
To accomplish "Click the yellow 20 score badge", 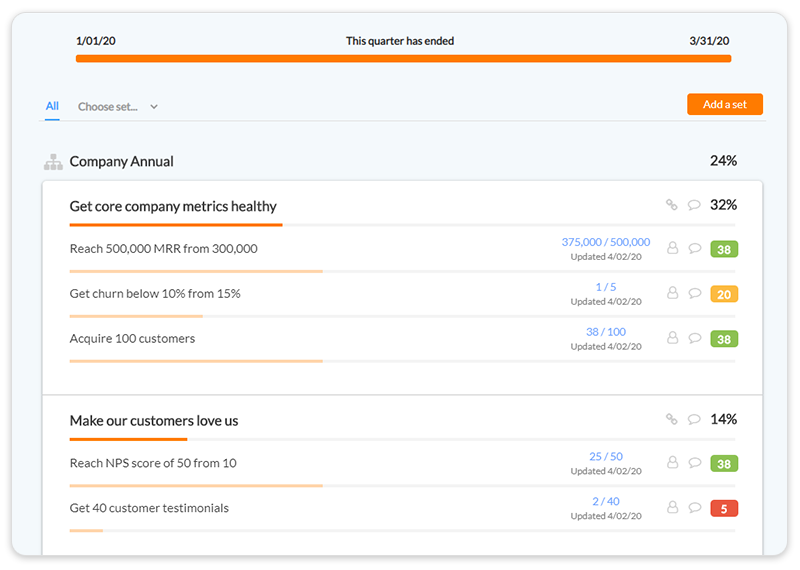I will (x=724, y=294).
